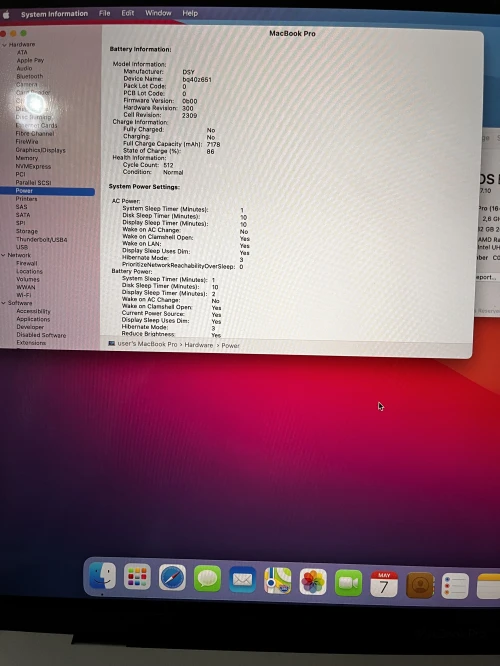This screenshot has height=666, width=500.
Task: Open Calendar from the Dock
Action: [384, 584]
